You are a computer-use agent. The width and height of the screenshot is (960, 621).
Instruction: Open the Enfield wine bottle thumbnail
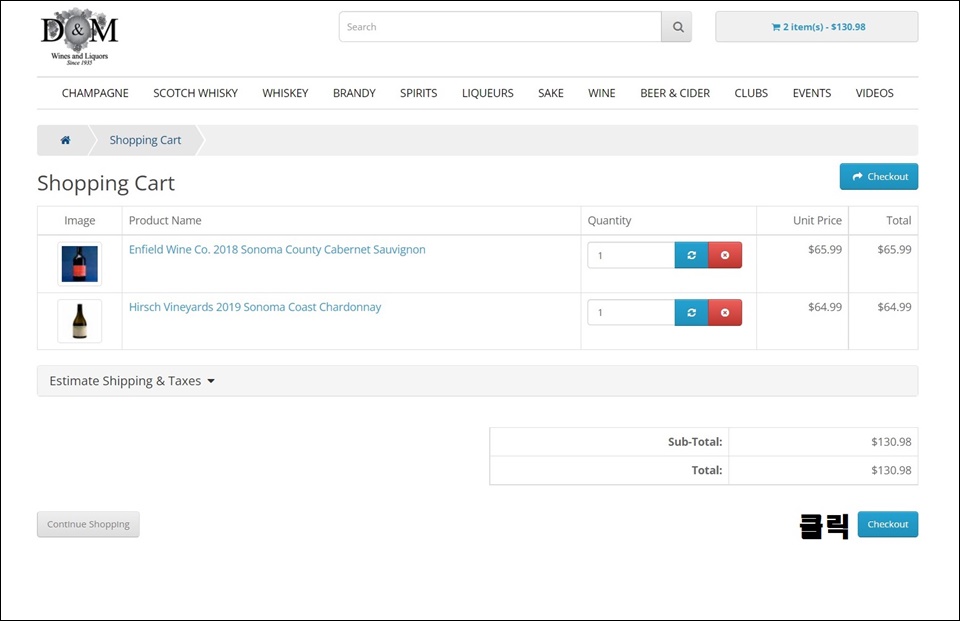[x=80, y=264]
